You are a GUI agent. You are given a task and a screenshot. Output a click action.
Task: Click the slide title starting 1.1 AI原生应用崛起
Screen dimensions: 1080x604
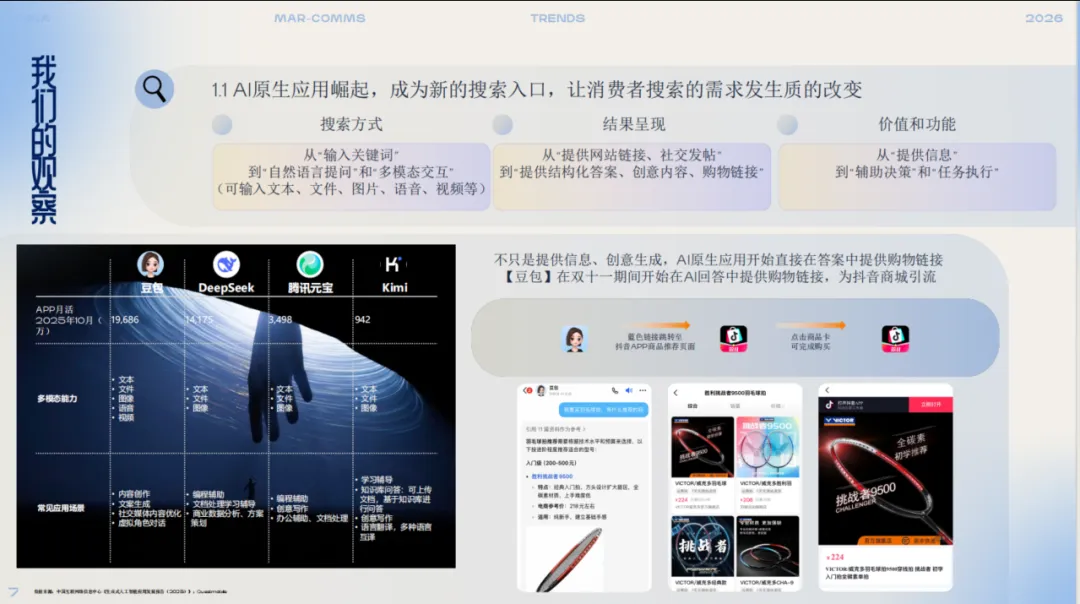537,90
